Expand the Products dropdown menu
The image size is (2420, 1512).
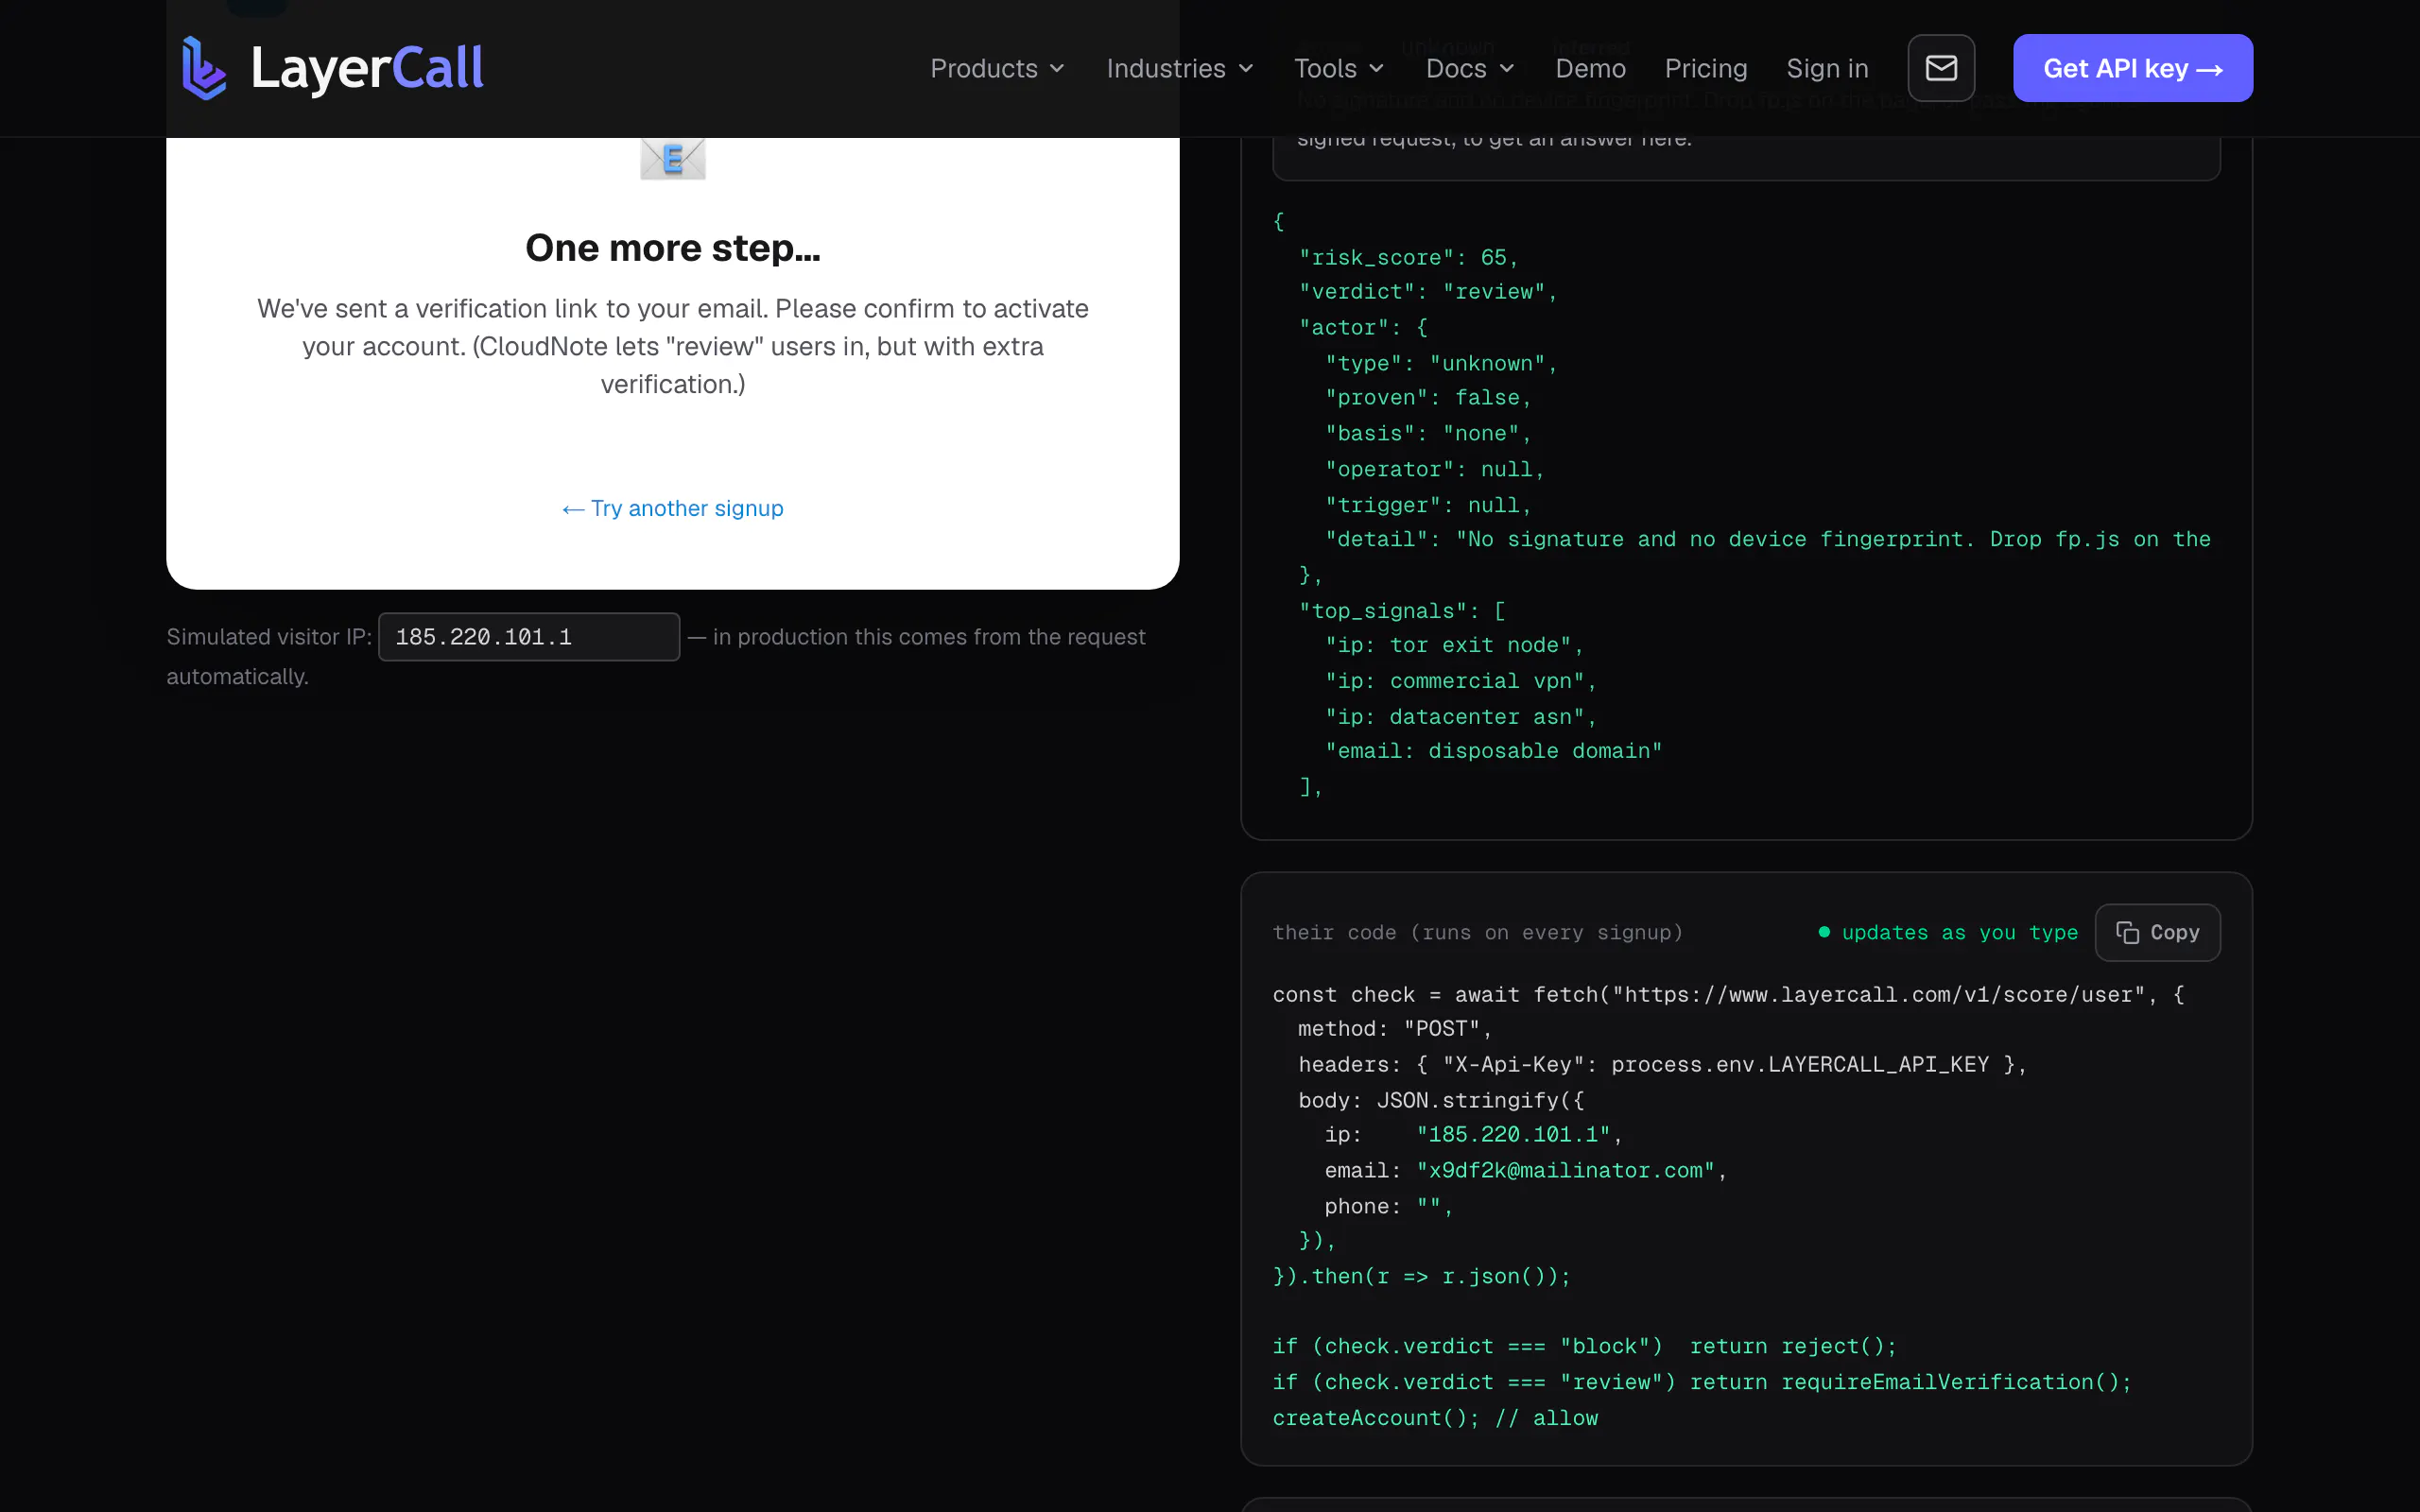997,68
